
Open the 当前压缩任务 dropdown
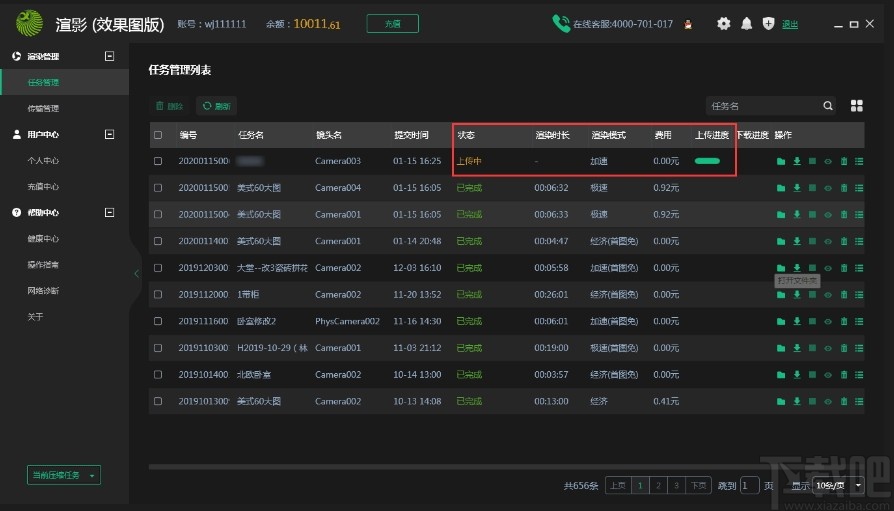(x=64, y=475)
